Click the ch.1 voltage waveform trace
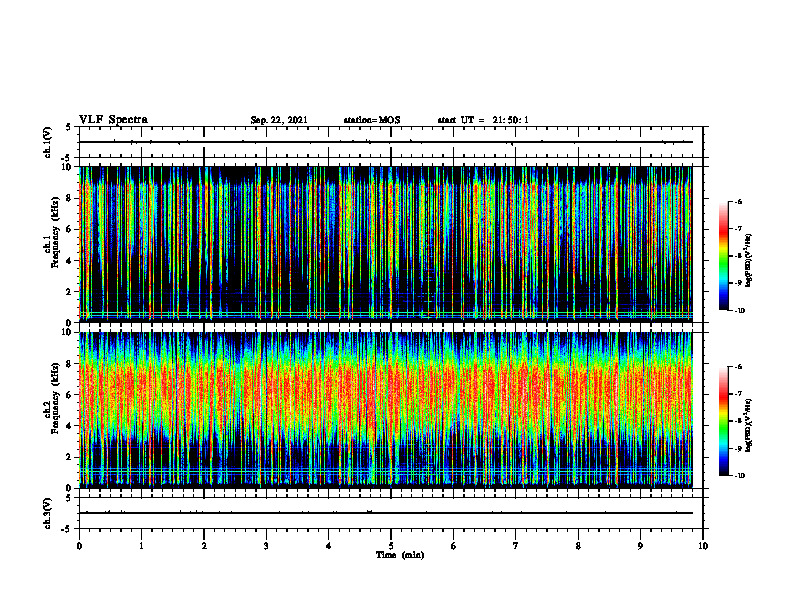The image size is (792, 612). 386,142
